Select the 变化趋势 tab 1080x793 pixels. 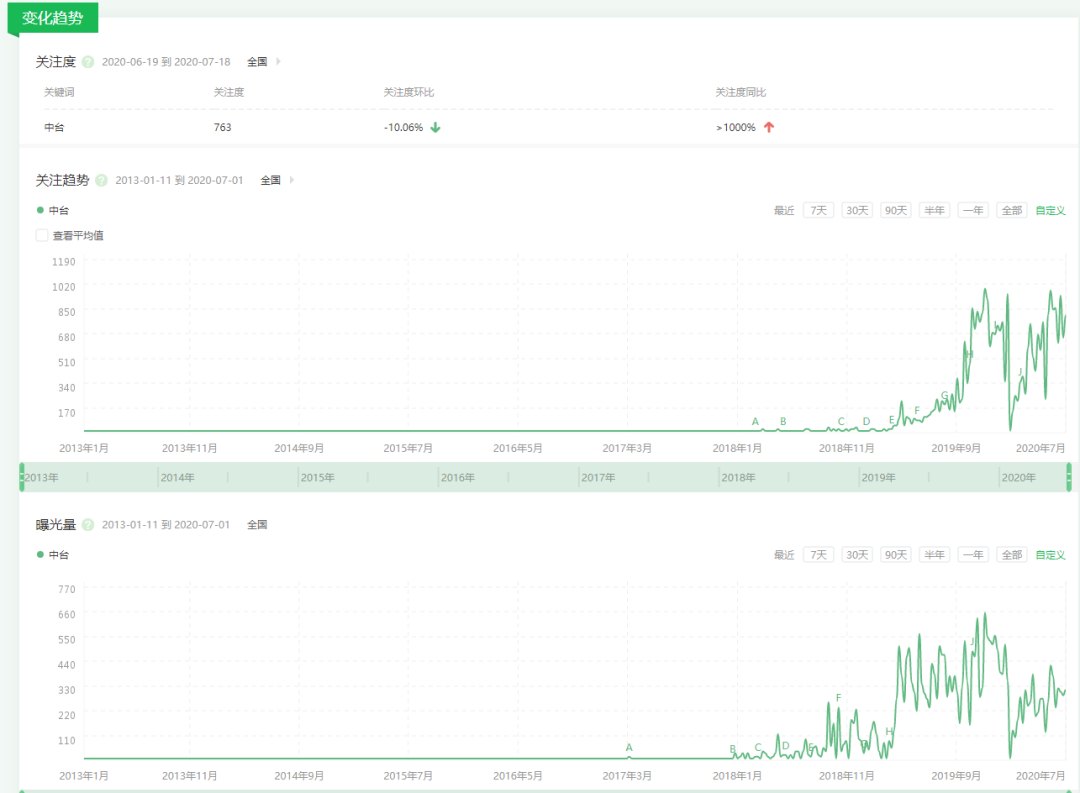click(x=52, y=18)
